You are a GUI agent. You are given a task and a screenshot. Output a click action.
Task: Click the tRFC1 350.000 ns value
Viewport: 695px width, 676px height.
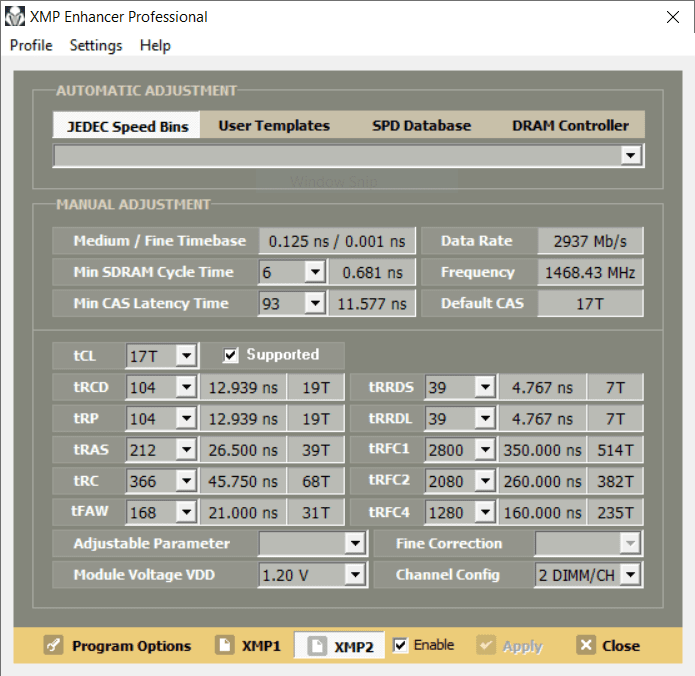543,450
